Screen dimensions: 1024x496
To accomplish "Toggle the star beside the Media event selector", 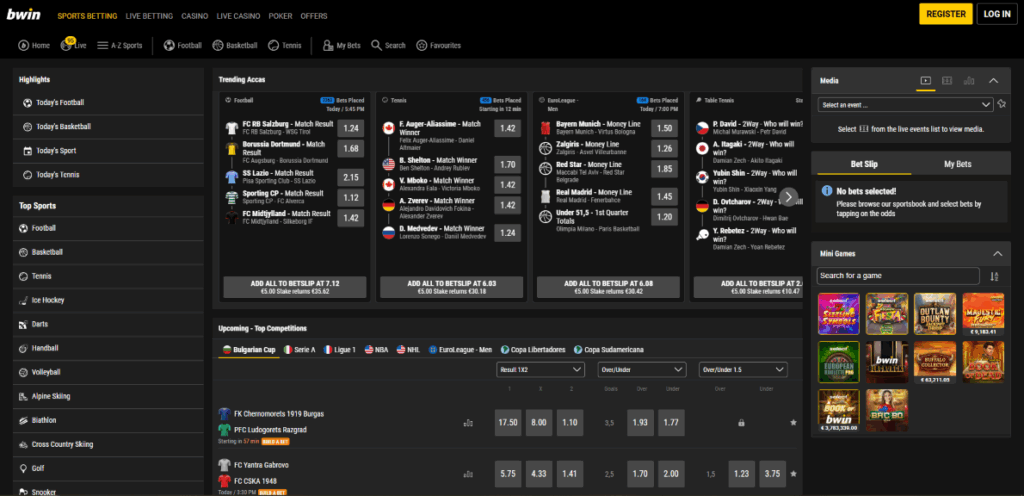I will click(x=1001, y=104).
